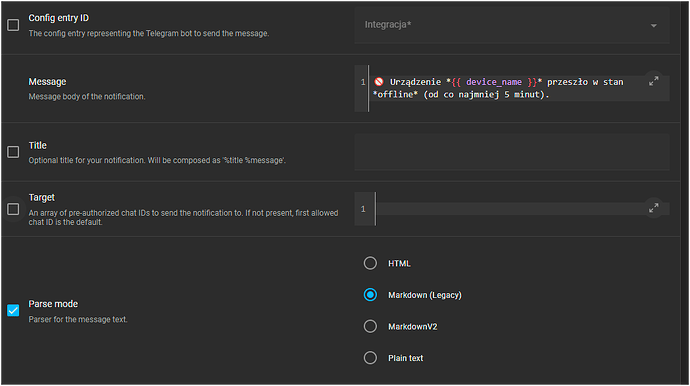Select Markdown (Legacy) radio option

(x=370, y=295)
